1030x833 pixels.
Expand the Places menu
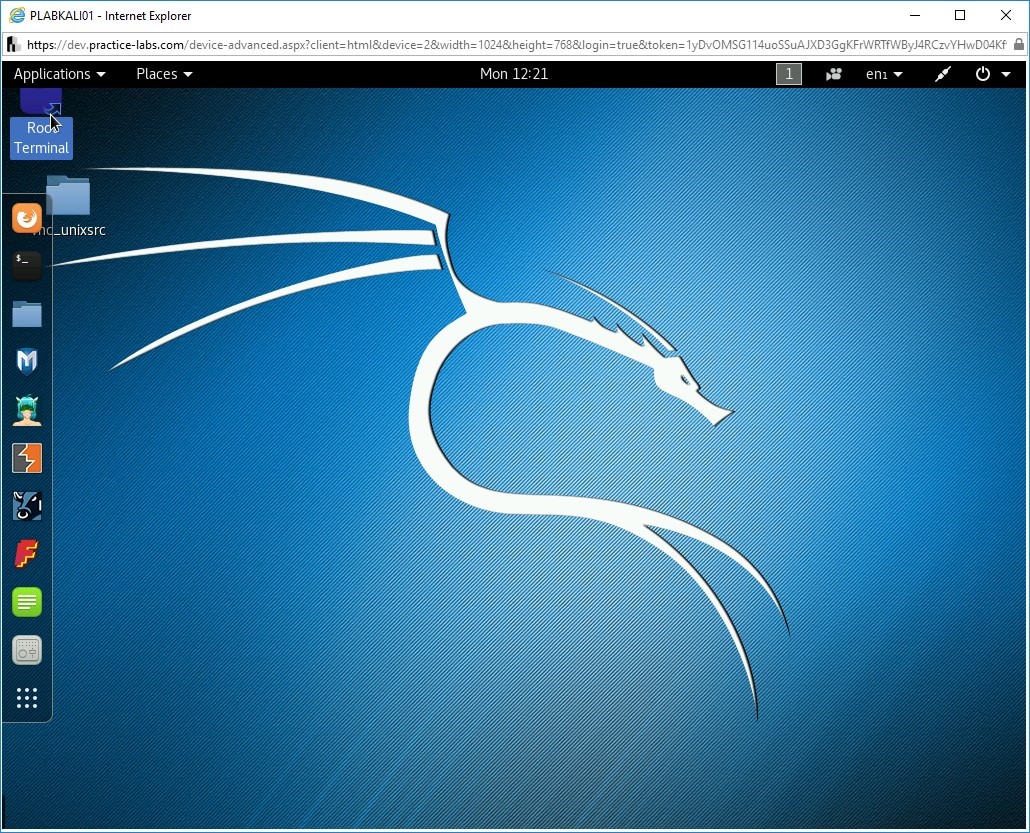(164, 74)
